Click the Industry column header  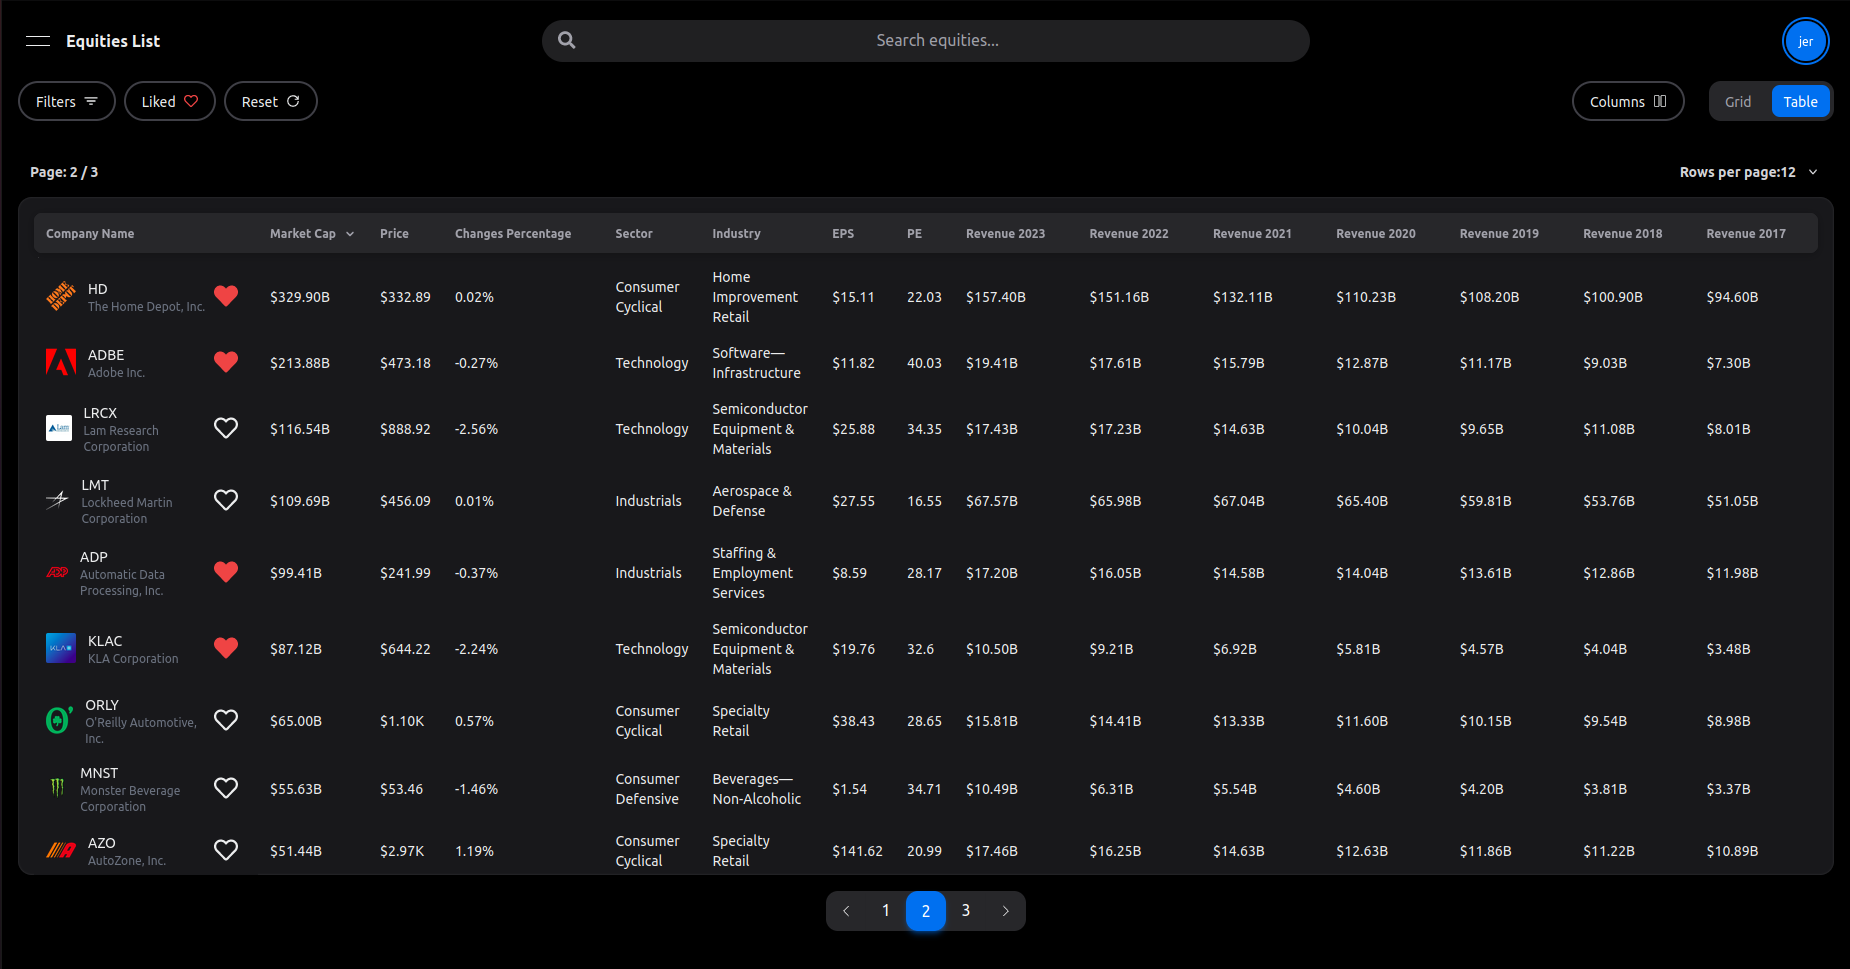point(736,234)
